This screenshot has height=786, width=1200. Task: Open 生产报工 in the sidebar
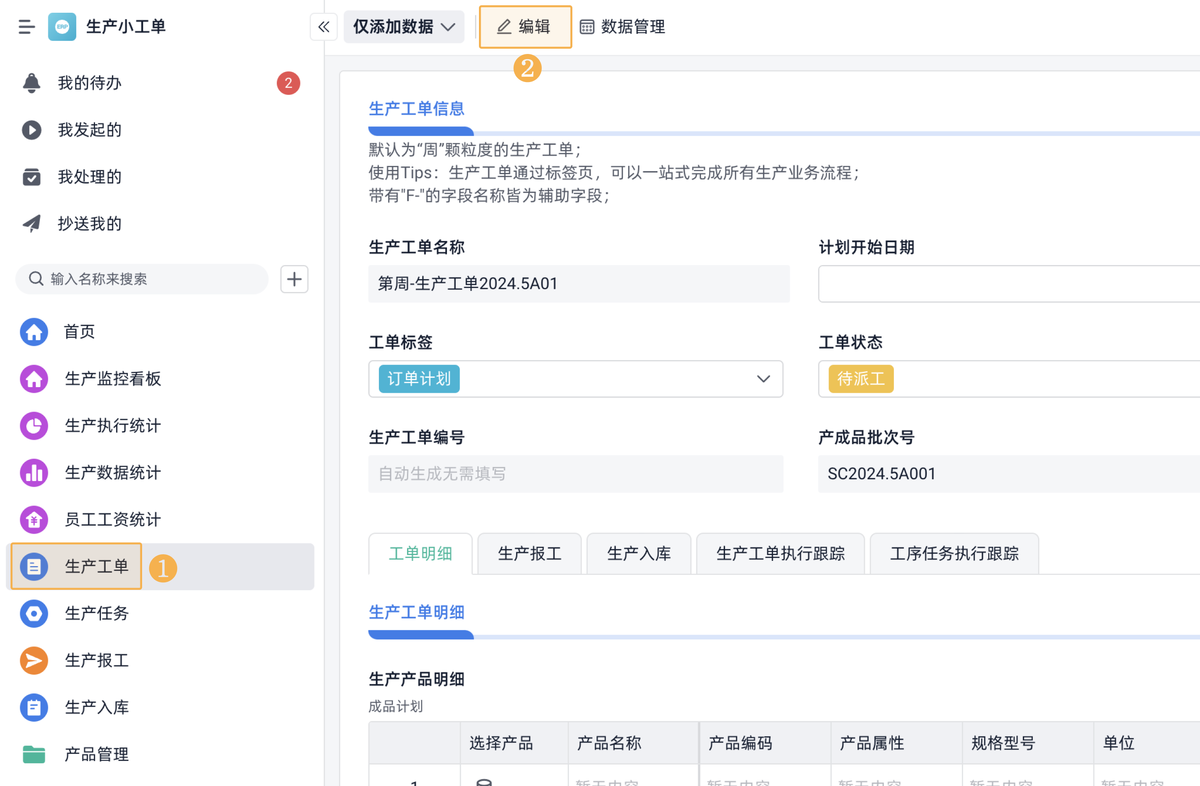point(96,661)
